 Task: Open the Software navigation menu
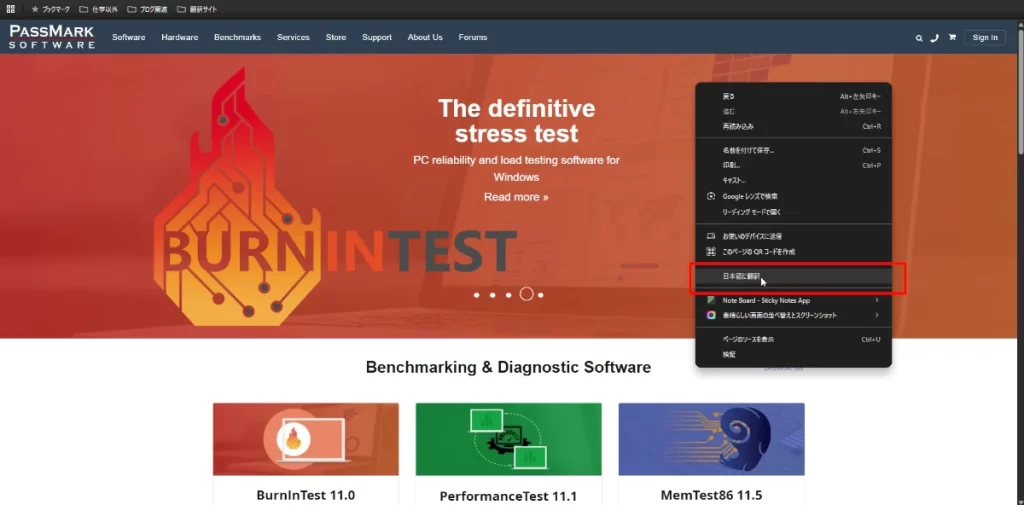(128, 38)
